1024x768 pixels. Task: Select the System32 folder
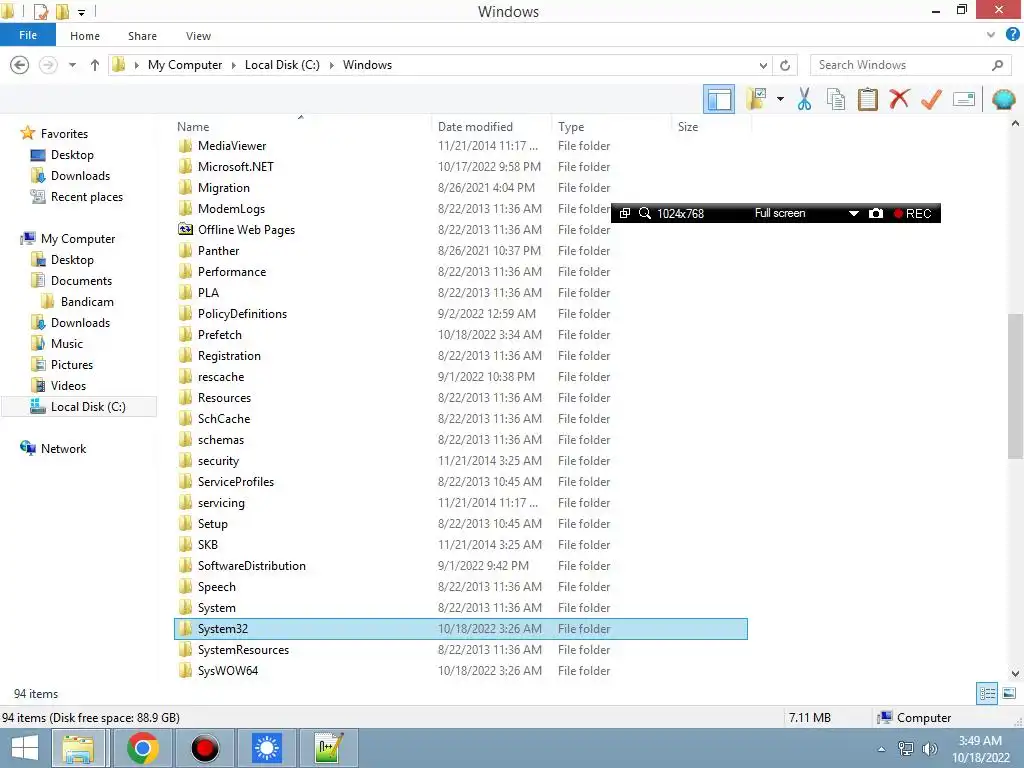[461, 629]
